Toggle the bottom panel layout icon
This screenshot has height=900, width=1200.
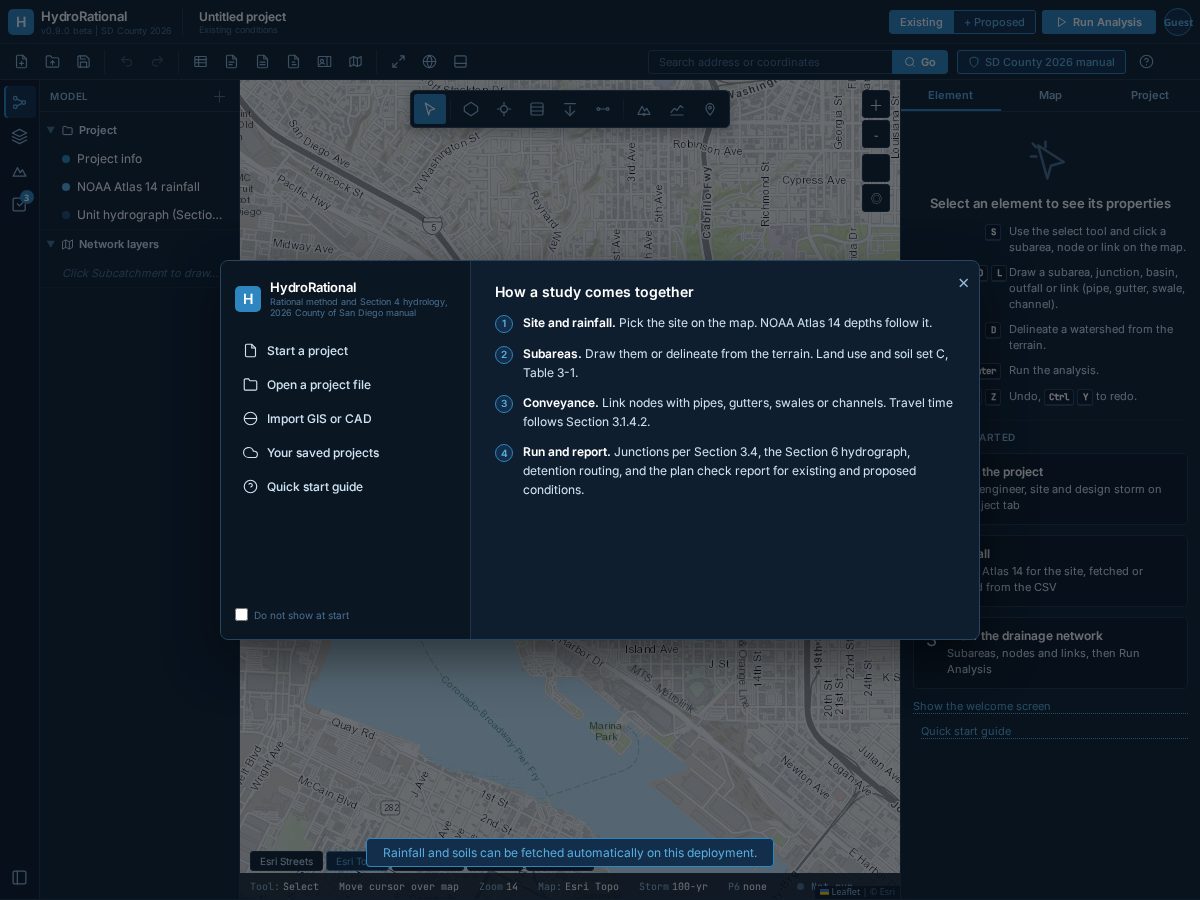(x=460, y=62)
